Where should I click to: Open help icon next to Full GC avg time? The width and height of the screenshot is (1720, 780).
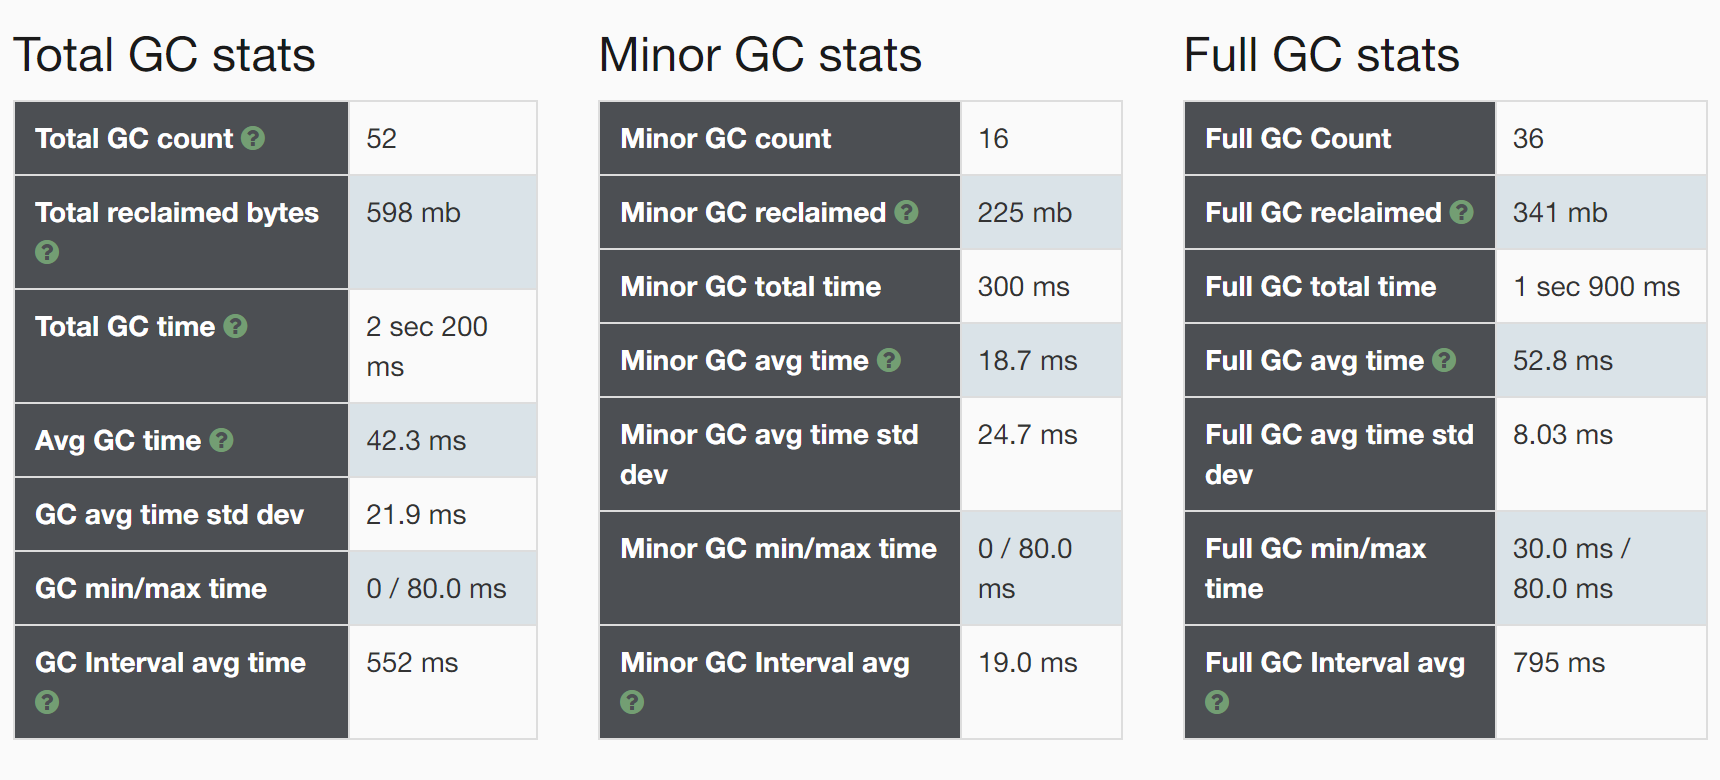pos(1444,360)
